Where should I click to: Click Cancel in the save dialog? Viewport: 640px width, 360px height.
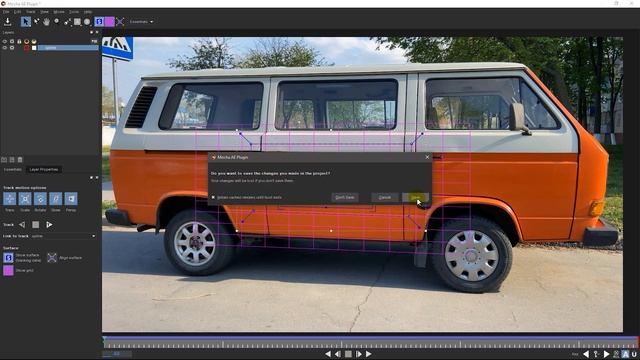pos(384,198)
